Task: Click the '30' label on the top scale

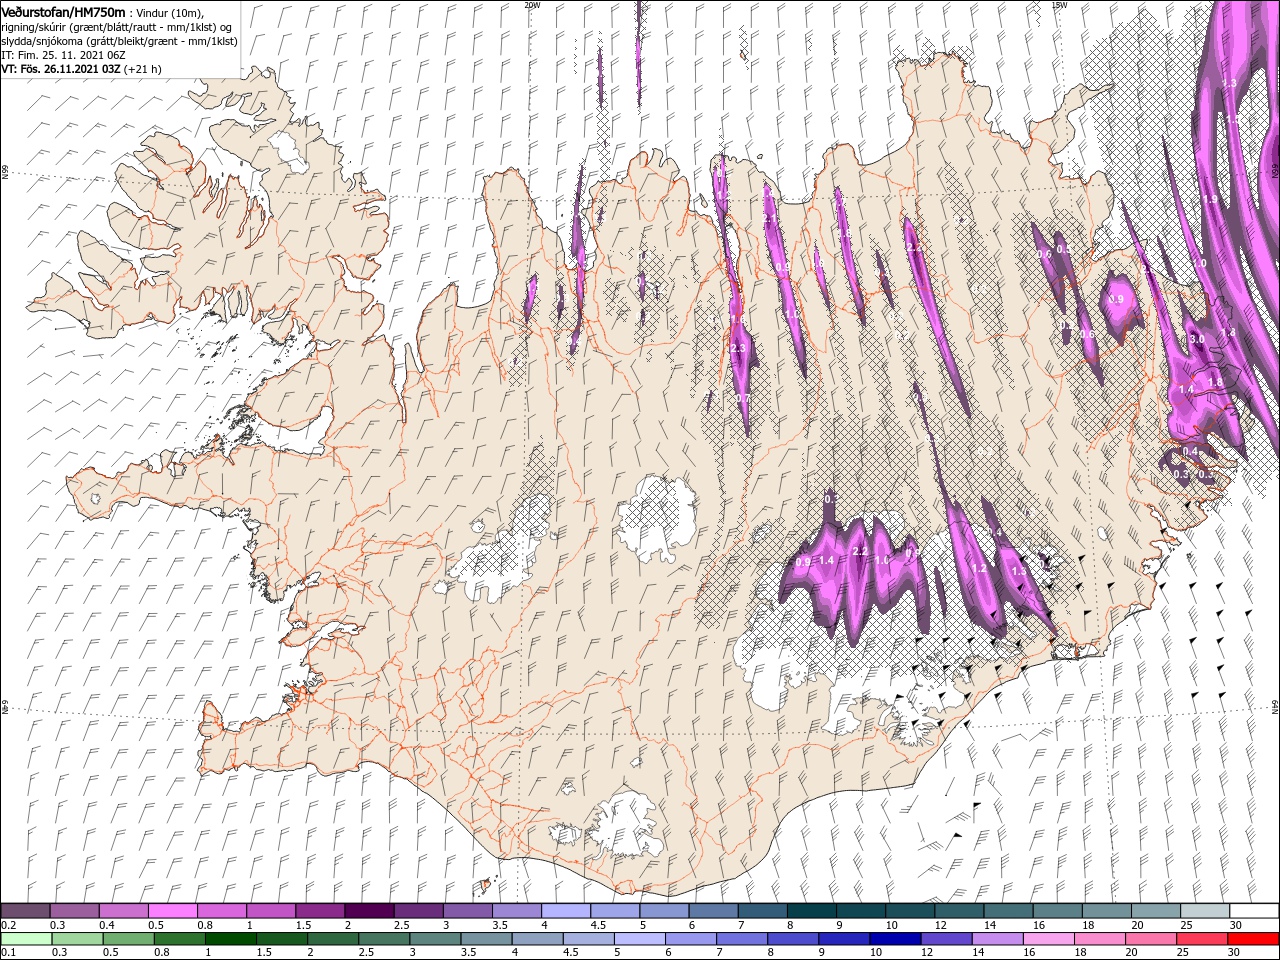Action: click(x=1238, y=925)
